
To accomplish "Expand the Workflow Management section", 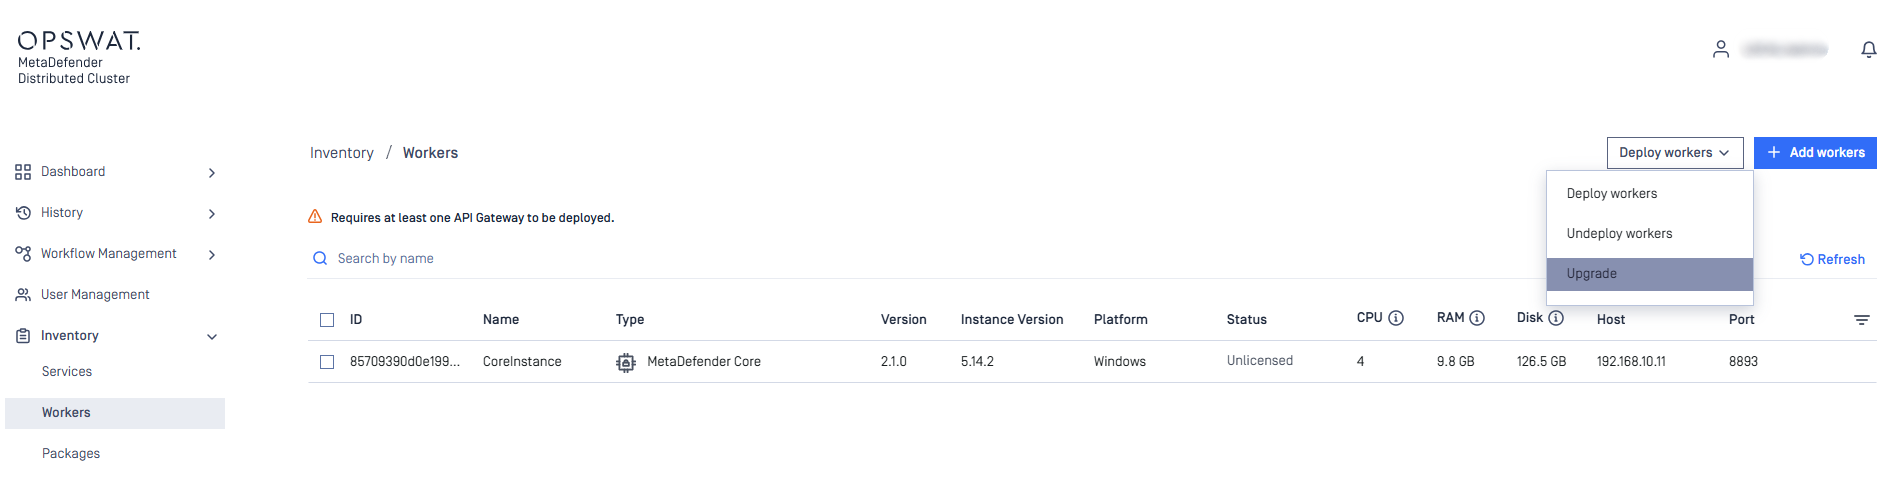I will (212, 255).
